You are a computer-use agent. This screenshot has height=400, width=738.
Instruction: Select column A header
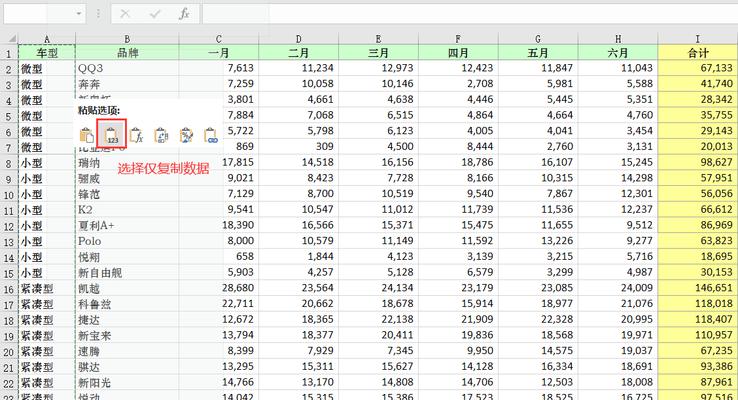pos(47,39)
